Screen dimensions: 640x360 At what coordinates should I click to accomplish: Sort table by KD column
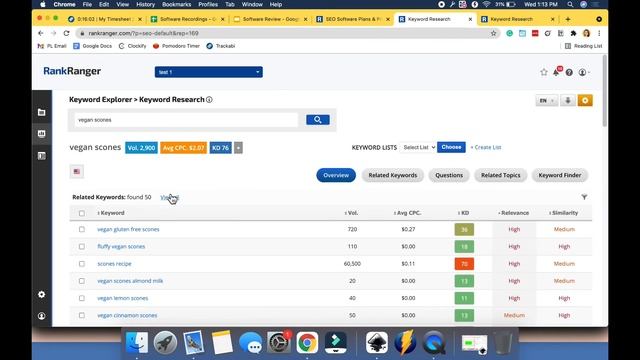[x=464, y=213]
